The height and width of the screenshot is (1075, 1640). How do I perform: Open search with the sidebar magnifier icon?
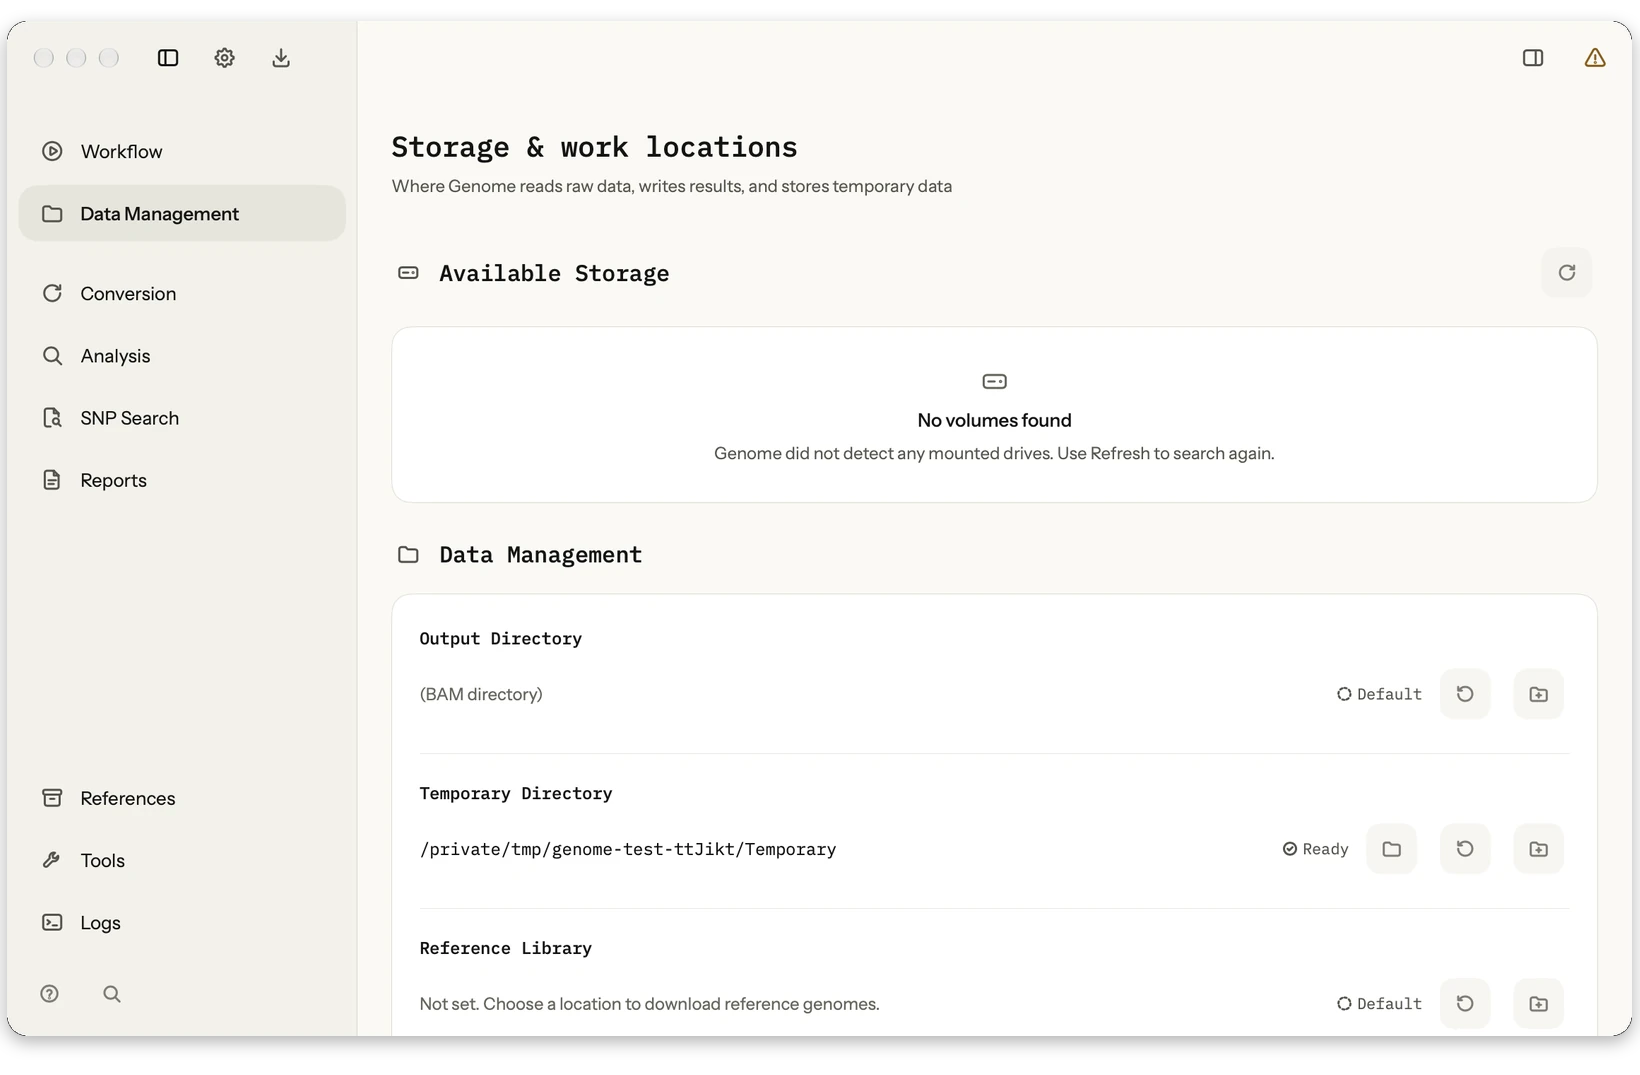[112, 994]
